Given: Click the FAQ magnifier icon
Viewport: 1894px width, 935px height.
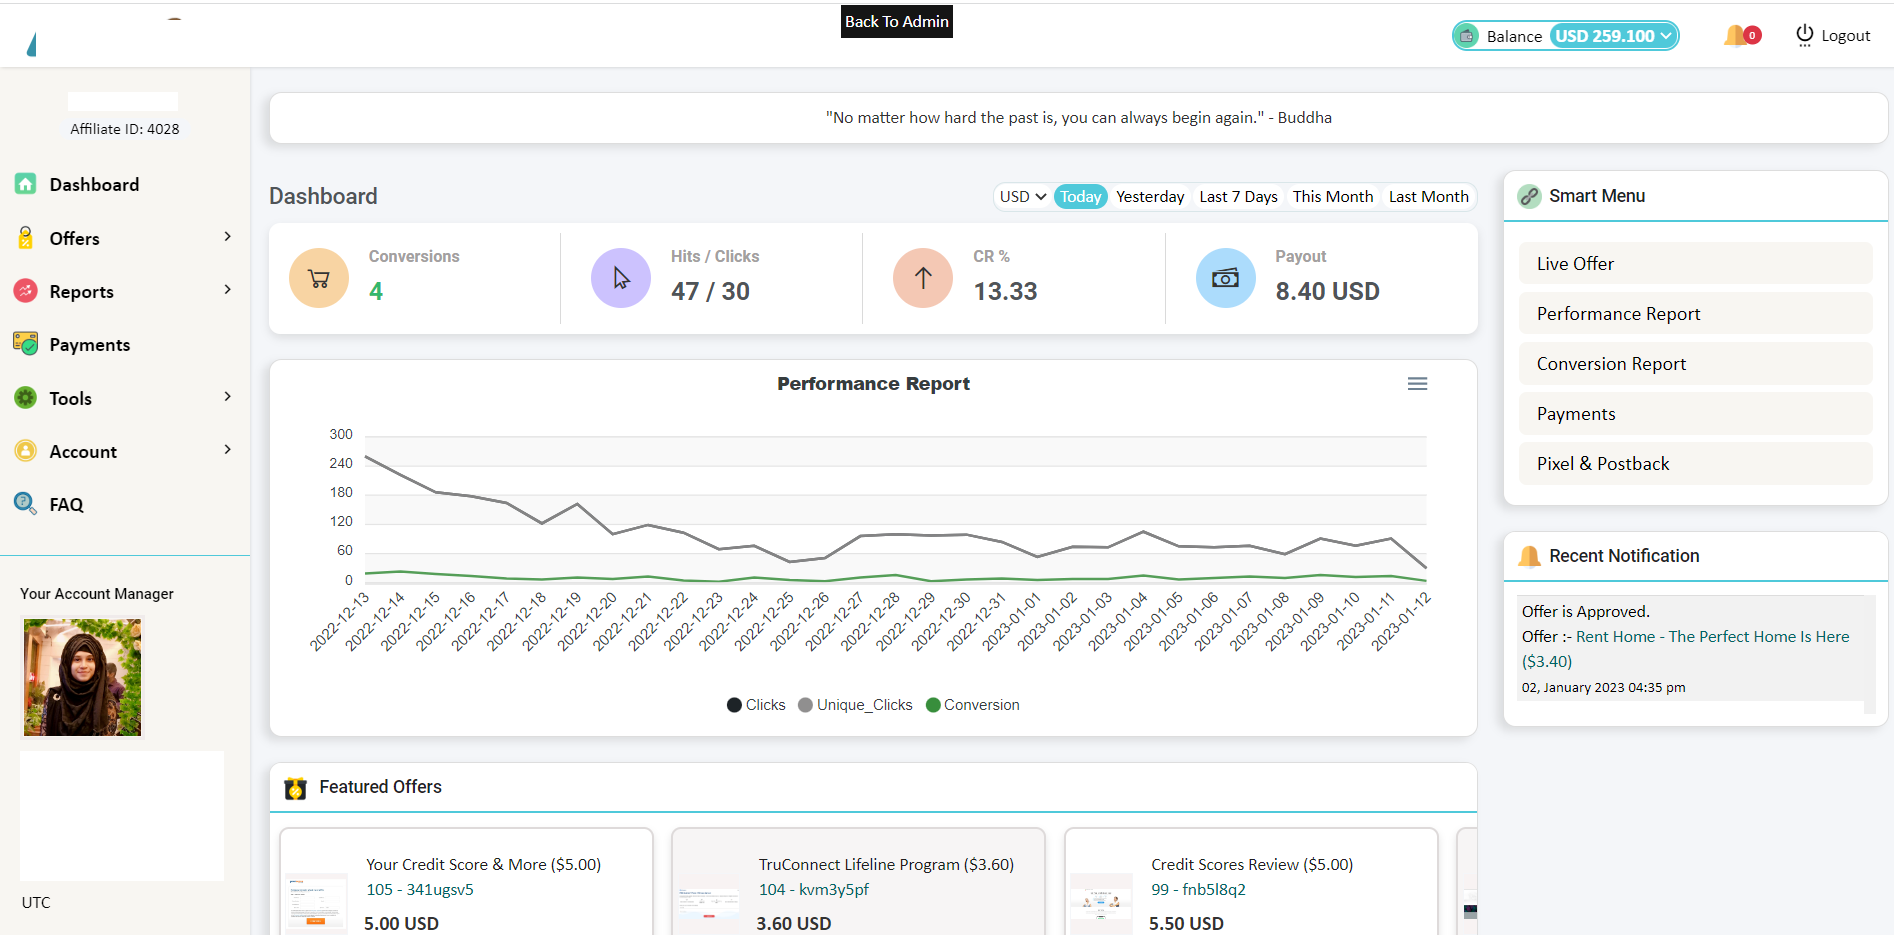Looking at the screenshot, I should coord(26,504).
